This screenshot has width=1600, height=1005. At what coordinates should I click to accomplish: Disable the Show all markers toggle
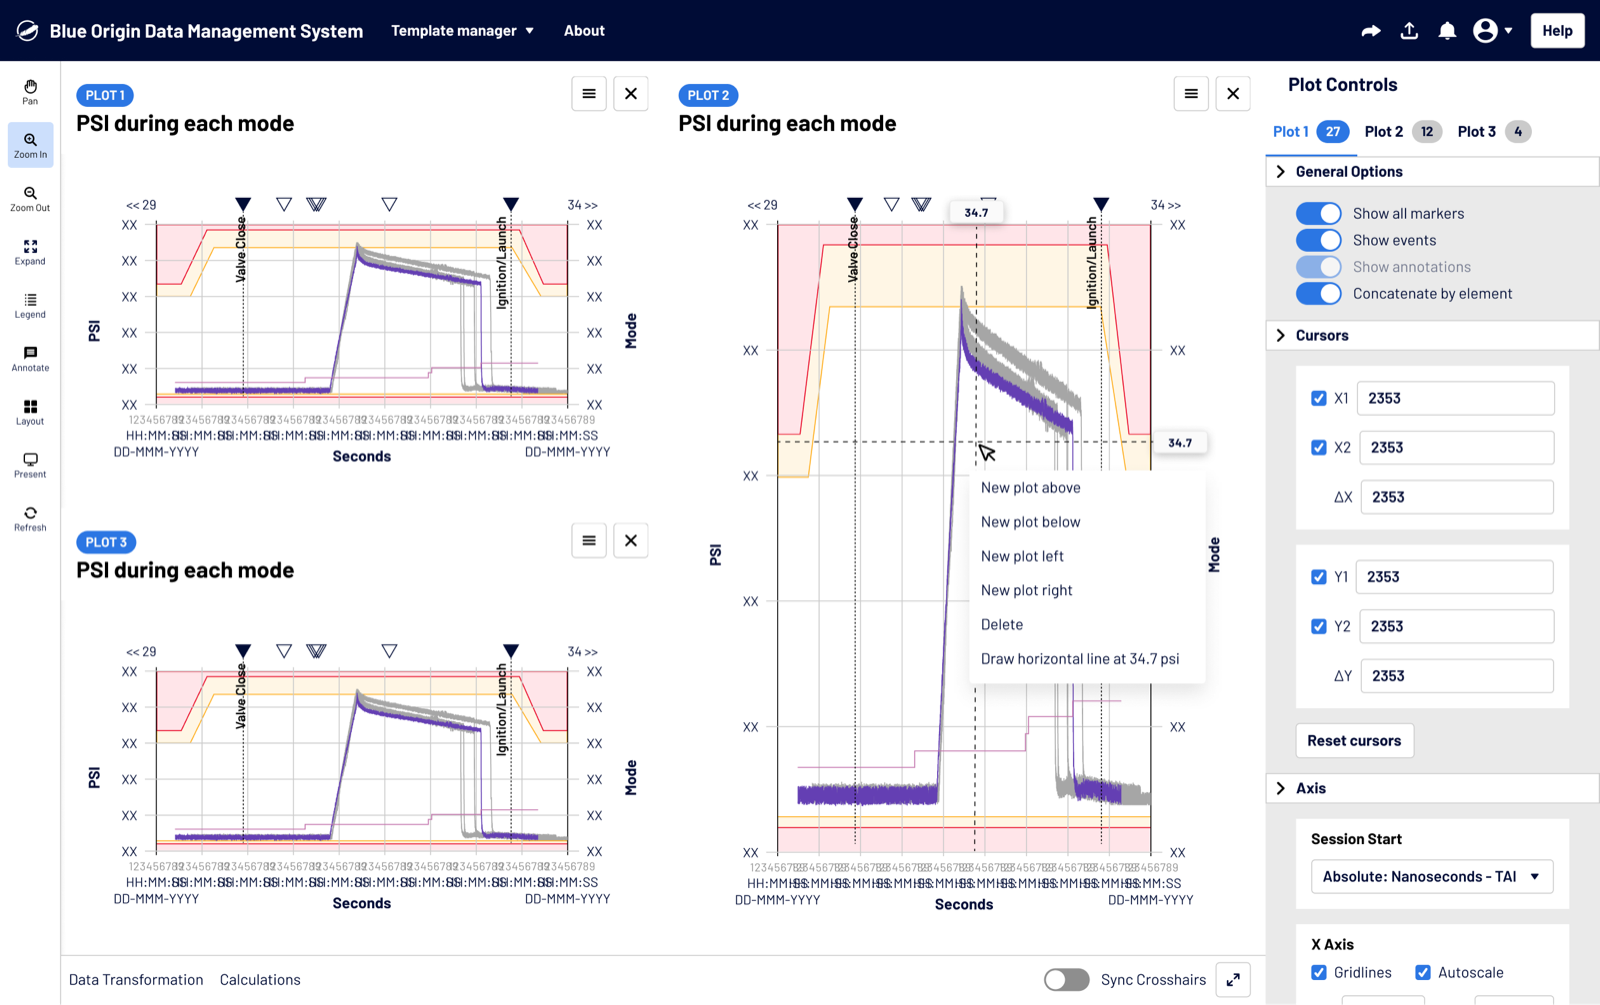pyautogui.click(x=1318, y=213)
